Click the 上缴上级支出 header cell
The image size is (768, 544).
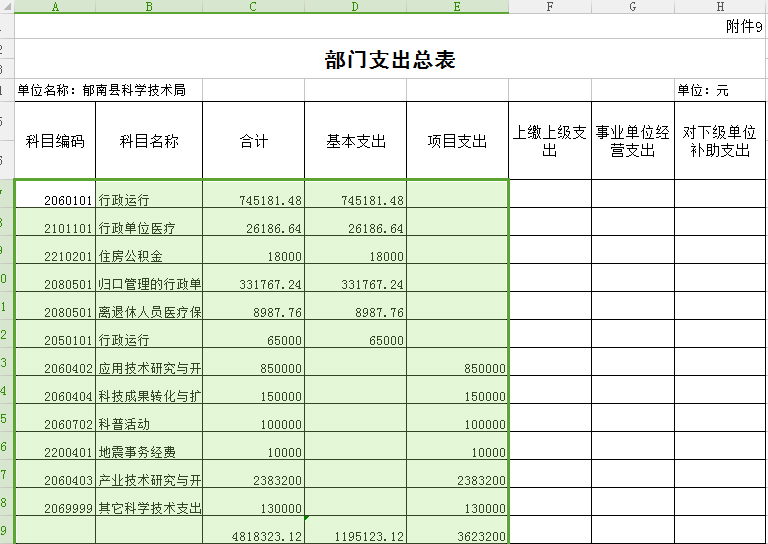549,141
